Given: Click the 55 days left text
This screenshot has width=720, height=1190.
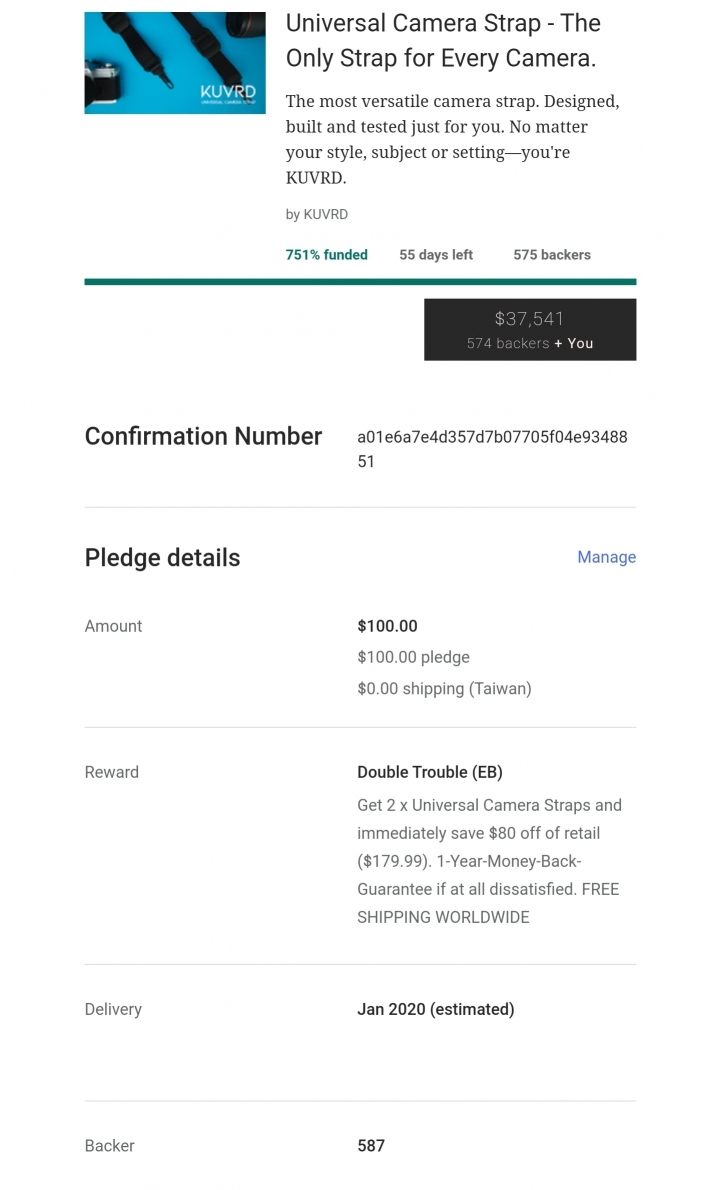Looking at the screenshot, I should coord(436,255).
